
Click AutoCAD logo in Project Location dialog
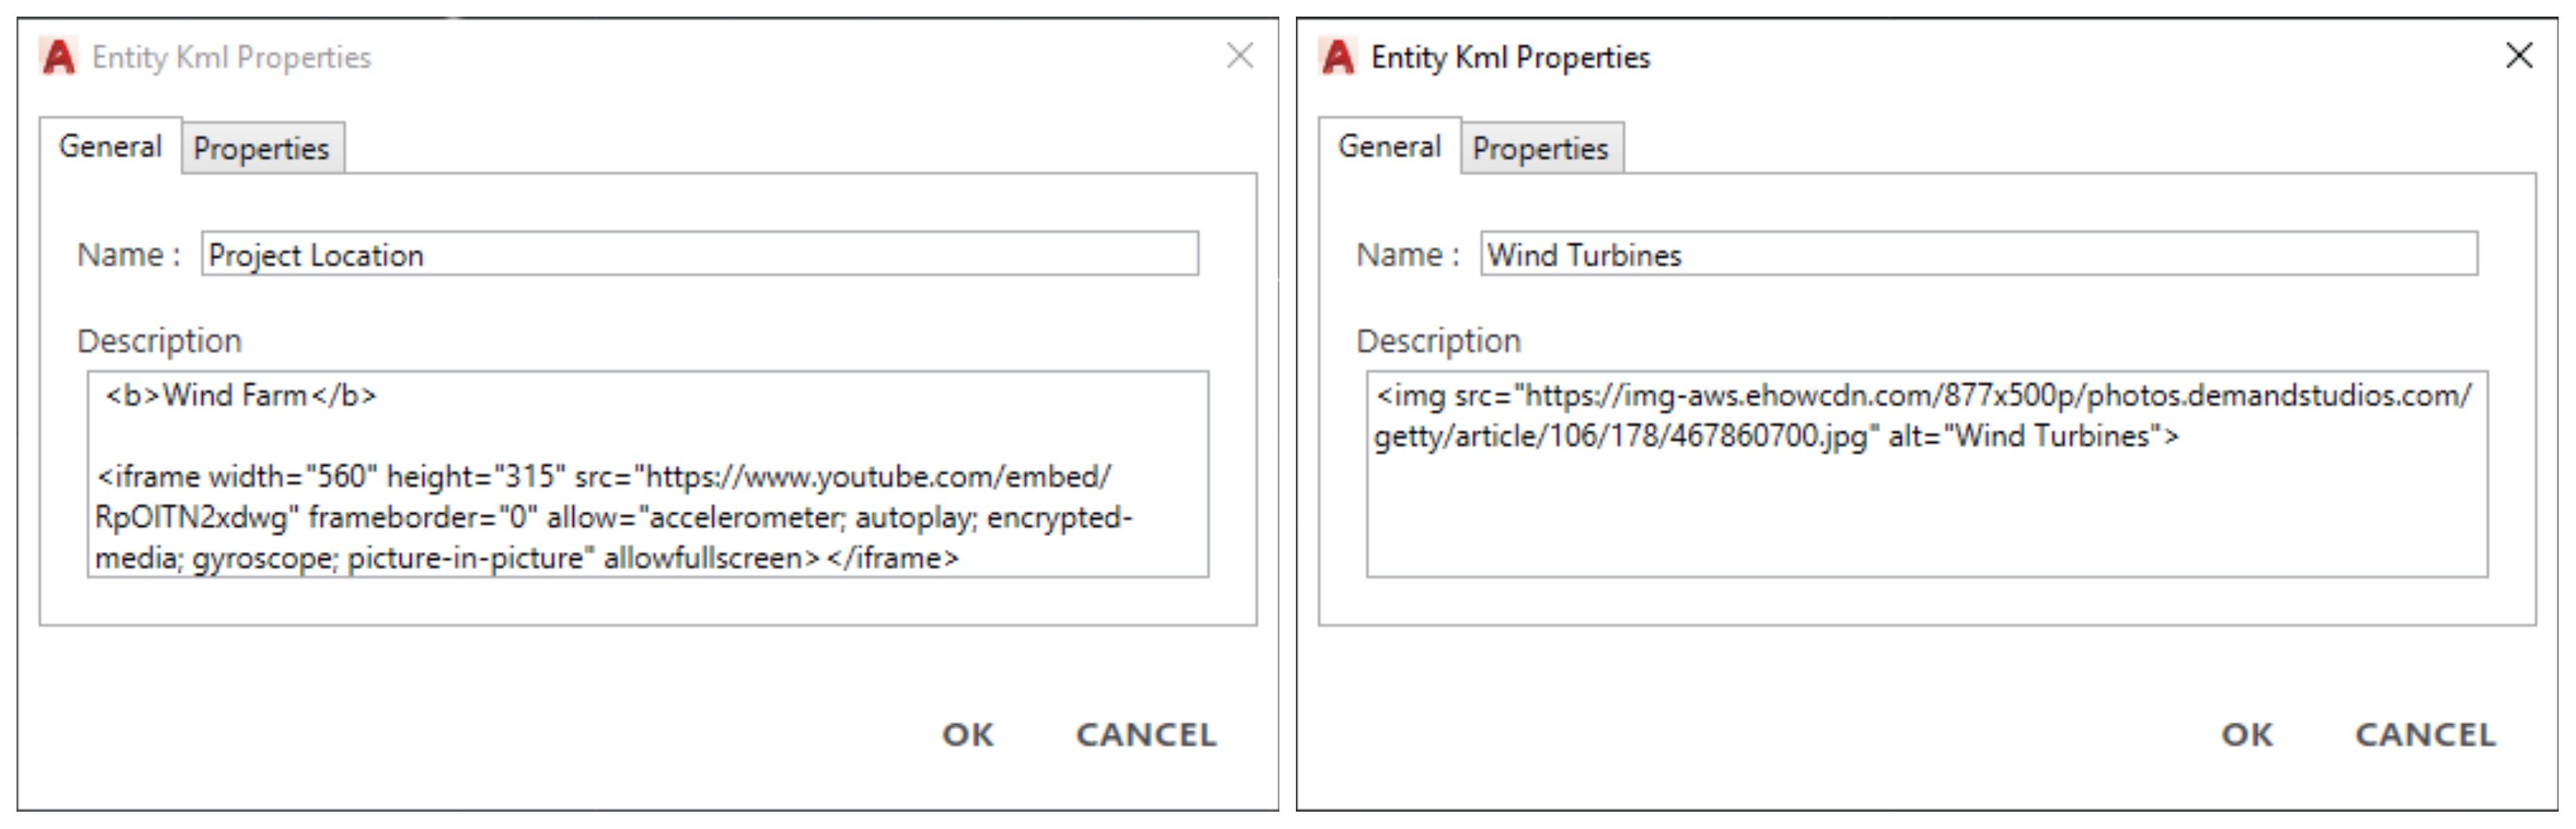coord(58,57)
